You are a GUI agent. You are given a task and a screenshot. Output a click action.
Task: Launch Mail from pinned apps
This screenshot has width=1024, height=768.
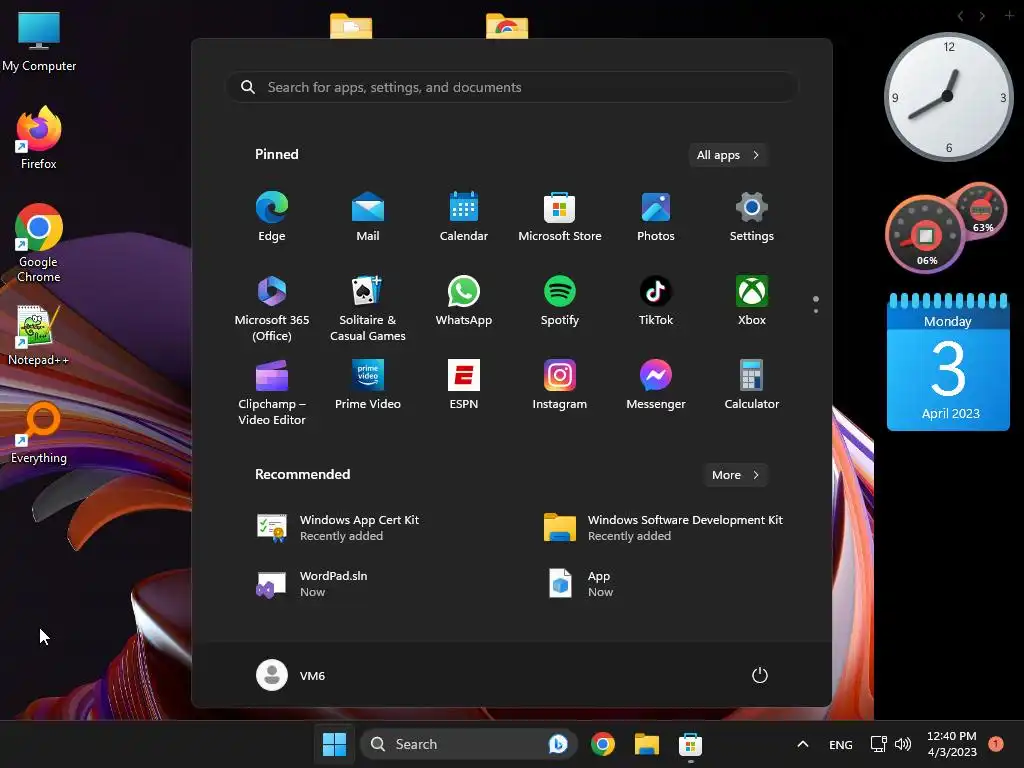(368, 217)
